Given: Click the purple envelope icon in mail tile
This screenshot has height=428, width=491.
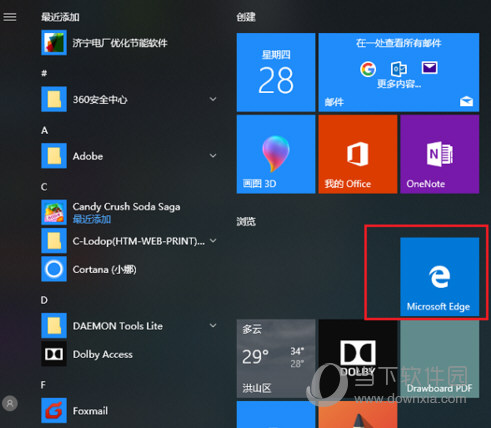Looking at the screenshot, I should 429,68.
